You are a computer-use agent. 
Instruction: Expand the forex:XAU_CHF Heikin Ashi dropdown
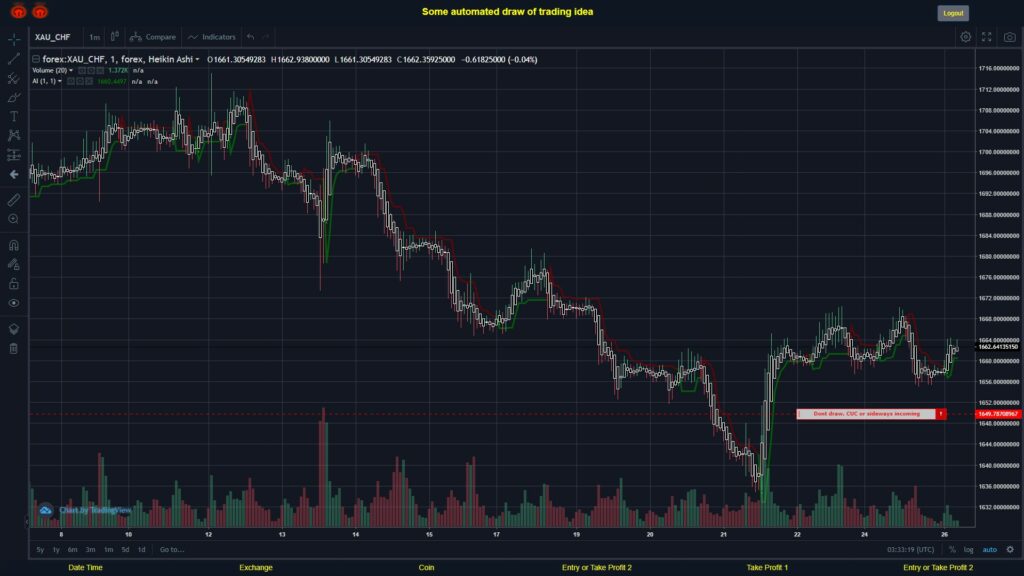[197, 59]
